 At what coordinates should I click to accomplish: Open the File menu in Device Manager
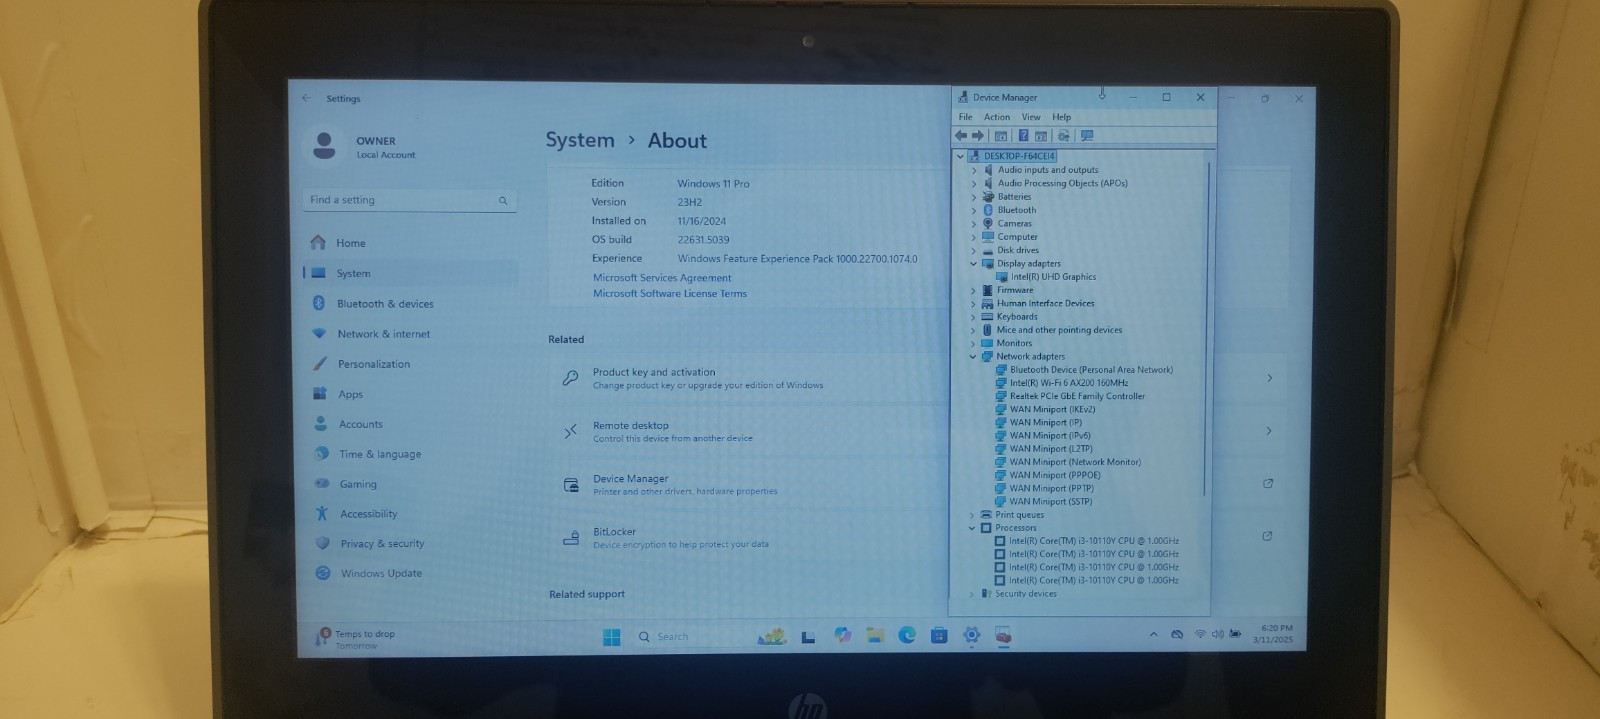(x=965, y=117)
